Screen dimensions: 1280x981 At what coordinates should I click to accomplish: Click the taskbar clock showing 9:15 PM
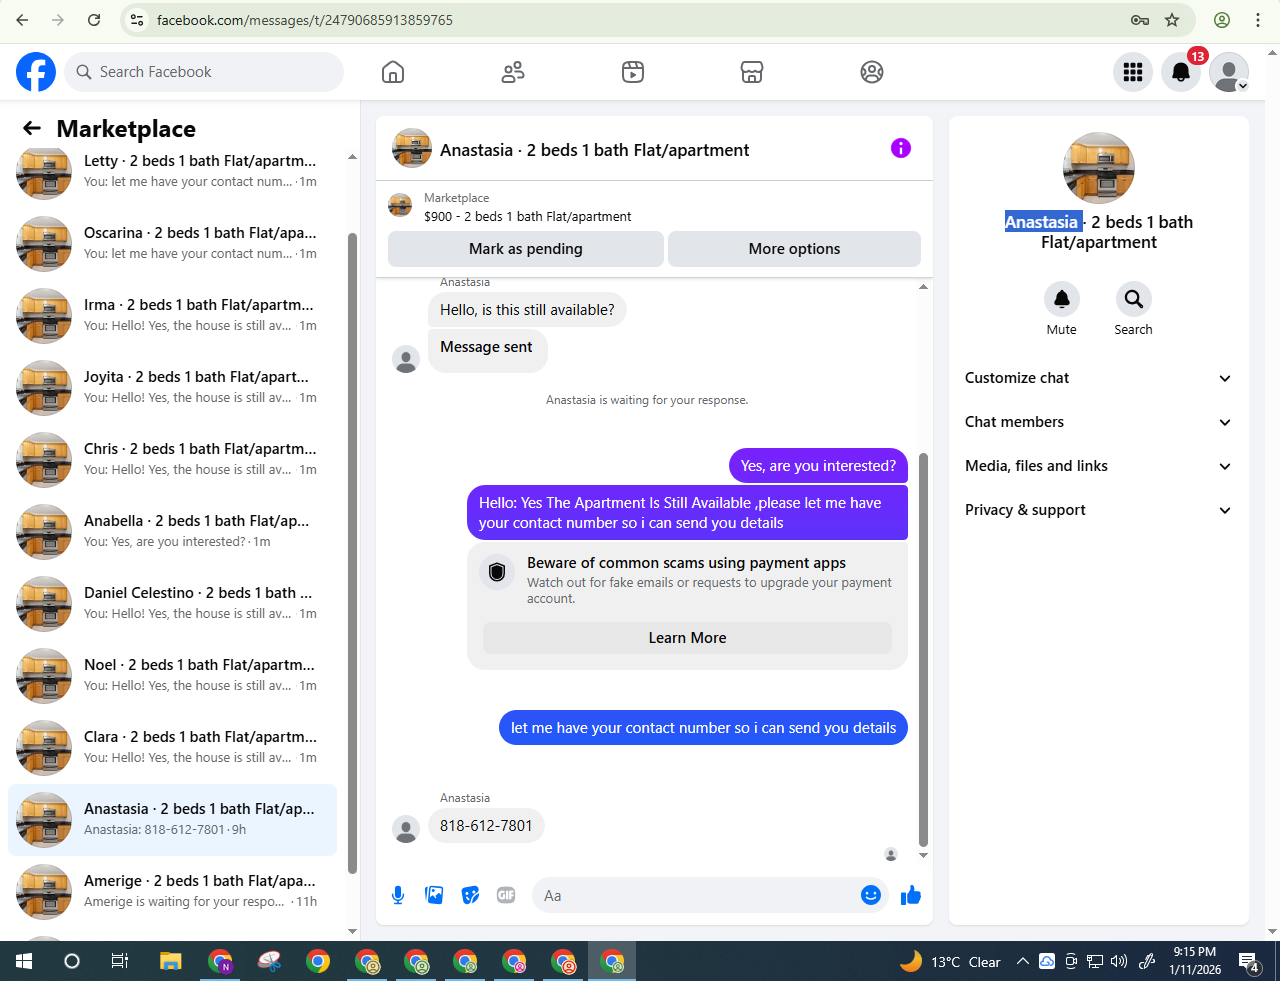1195,961
